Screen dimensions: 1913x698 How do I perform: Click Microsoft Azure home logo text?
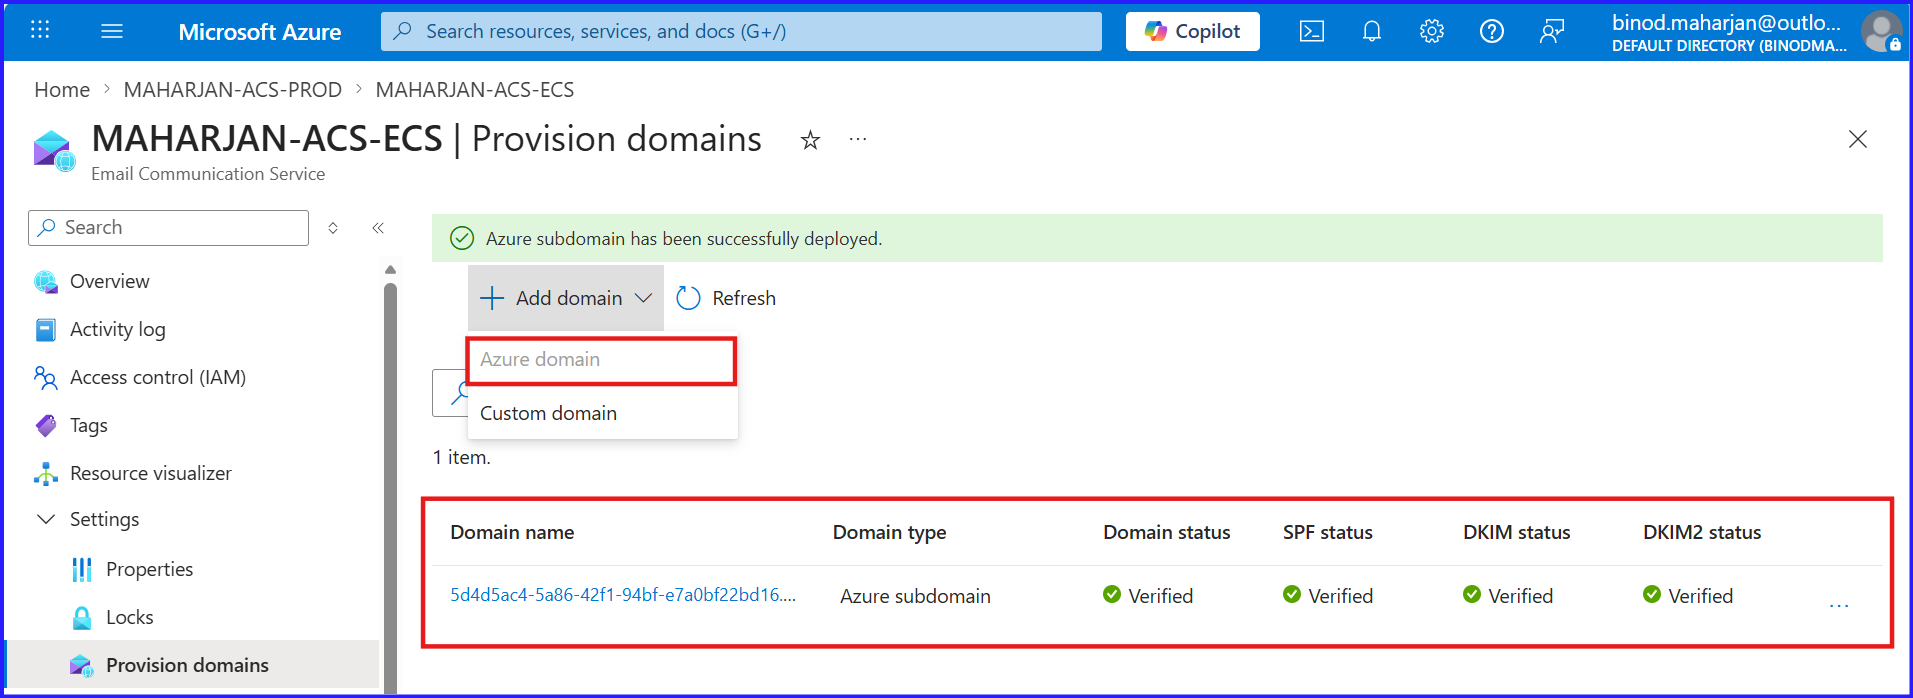click(259, 32)
